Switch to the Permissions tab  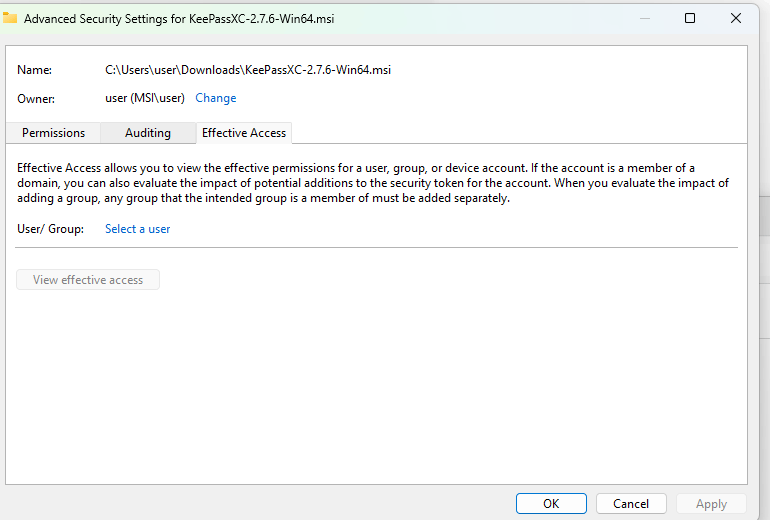point(53,133)
